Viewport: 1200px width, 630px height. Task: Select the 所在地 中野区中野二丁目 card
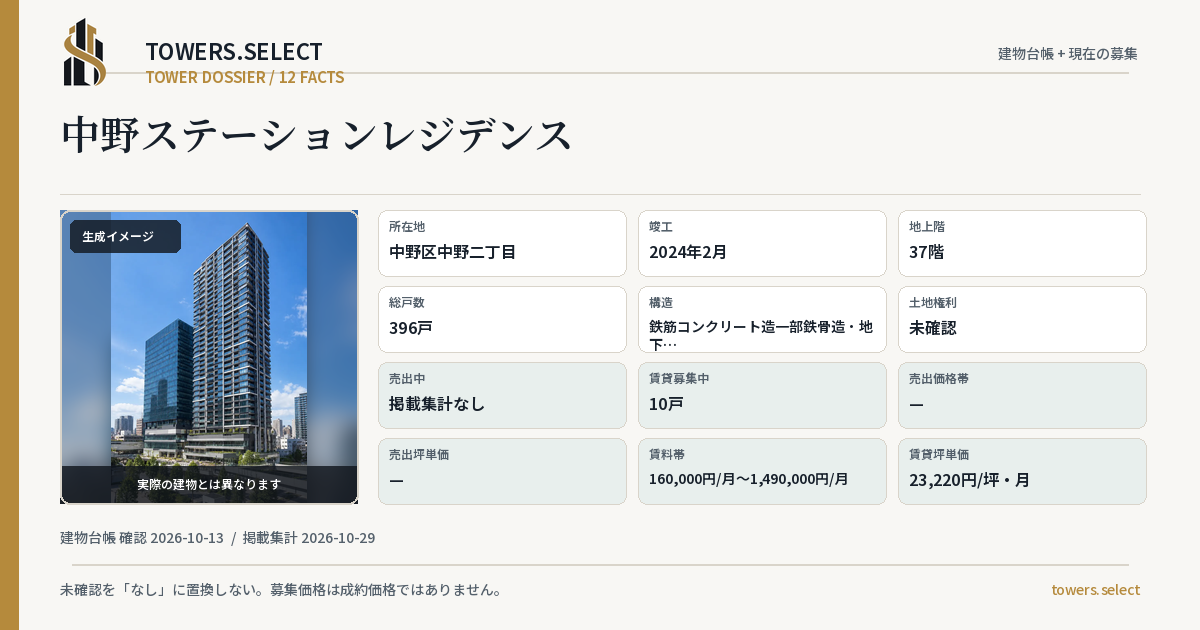click(502, 243)
